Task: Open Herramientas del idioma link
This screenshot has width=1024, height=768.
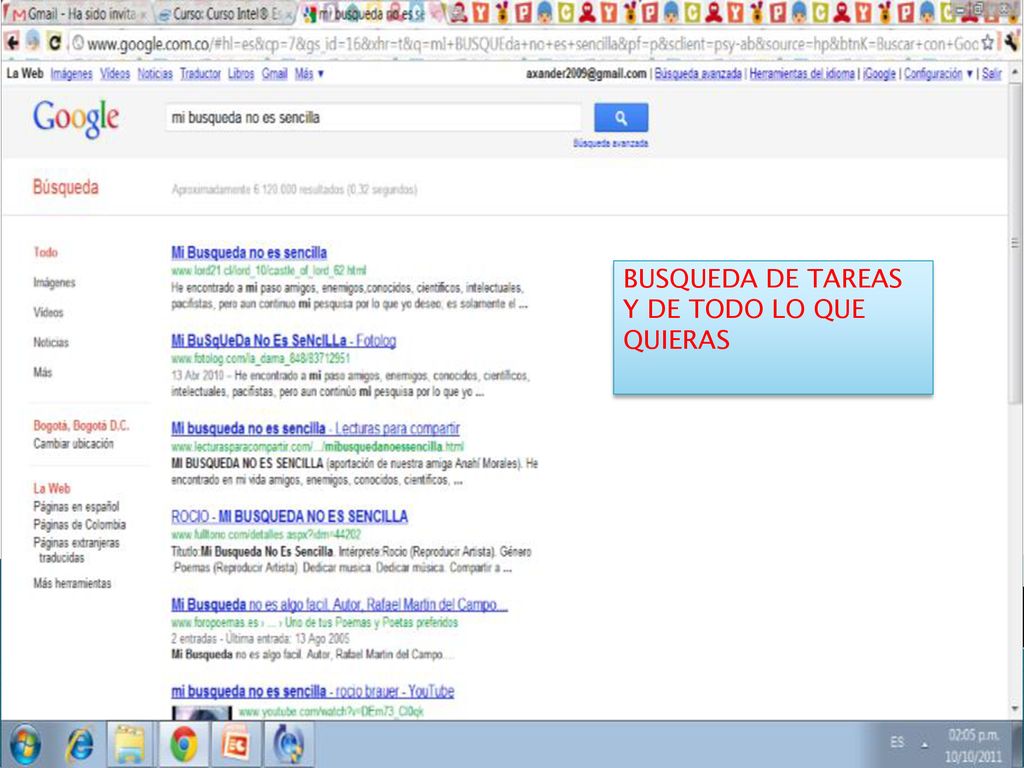Action: pyautogui.click(x=801, y=74)
